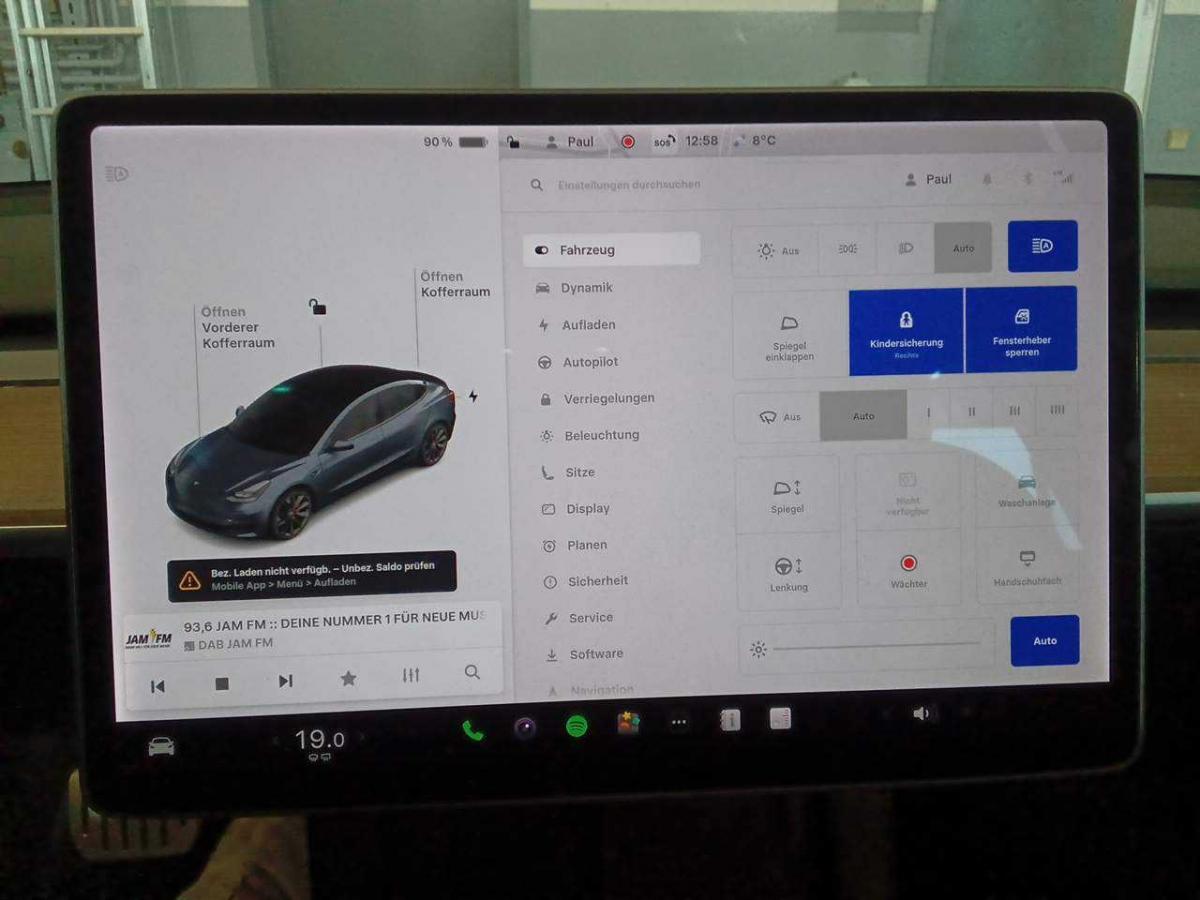Screen dimensions: 1200x900
Task: Tap the car controls icon
Action: pos(161,746)
